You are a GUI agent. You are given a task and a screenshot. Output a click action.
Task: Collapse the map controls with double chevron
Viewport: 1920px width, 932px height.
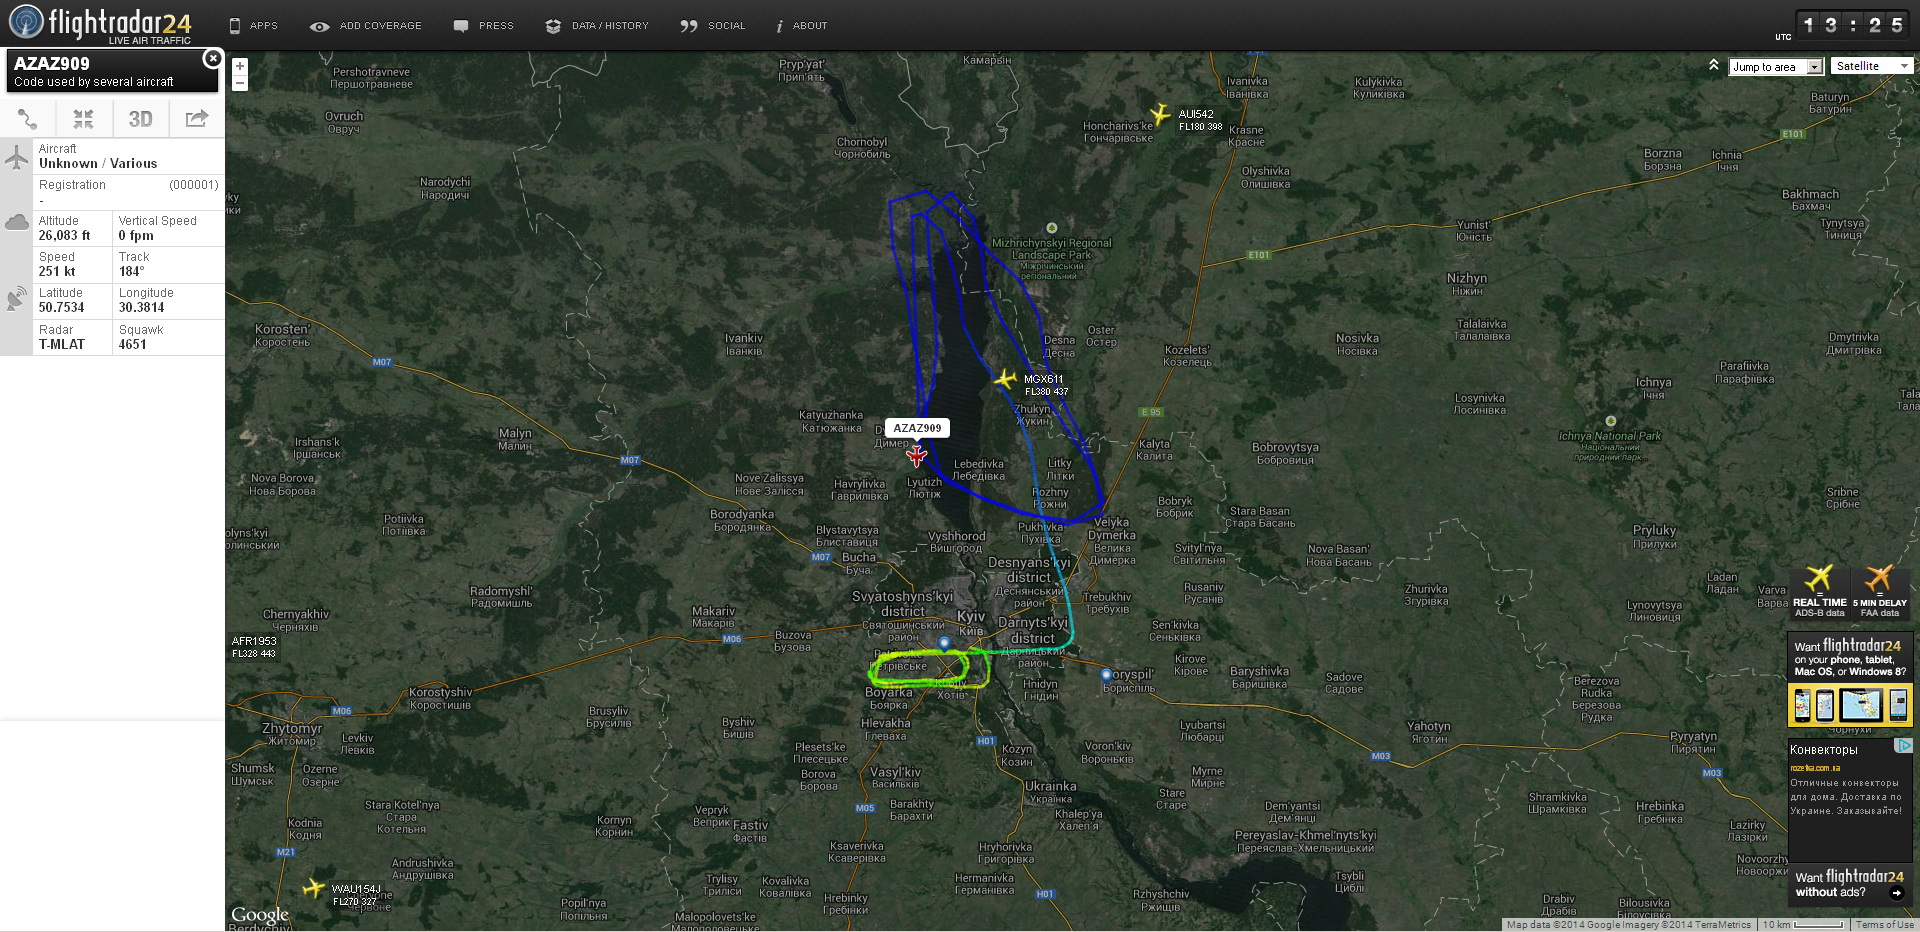(x=1713, y=65)
